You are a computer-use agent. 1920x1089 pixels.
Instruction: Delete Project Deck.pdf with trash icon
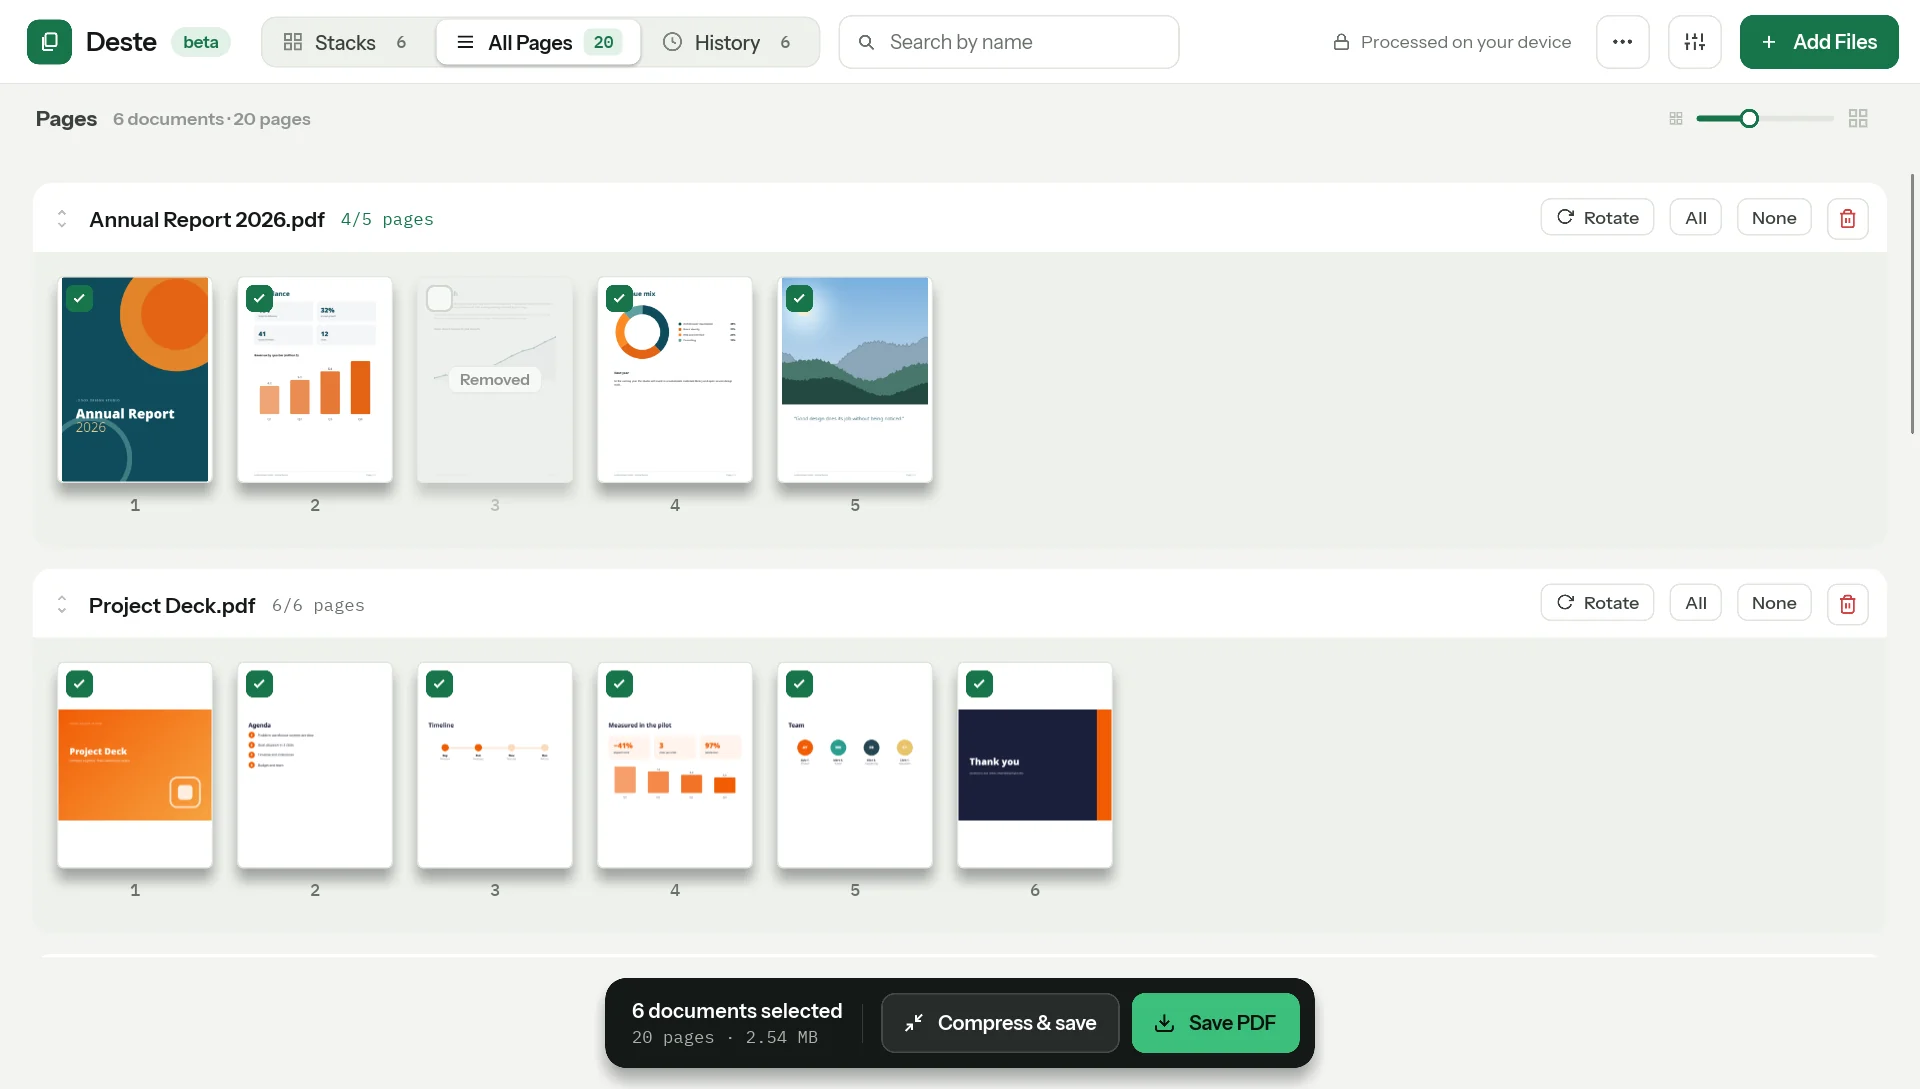click(x=1847, y=604)
